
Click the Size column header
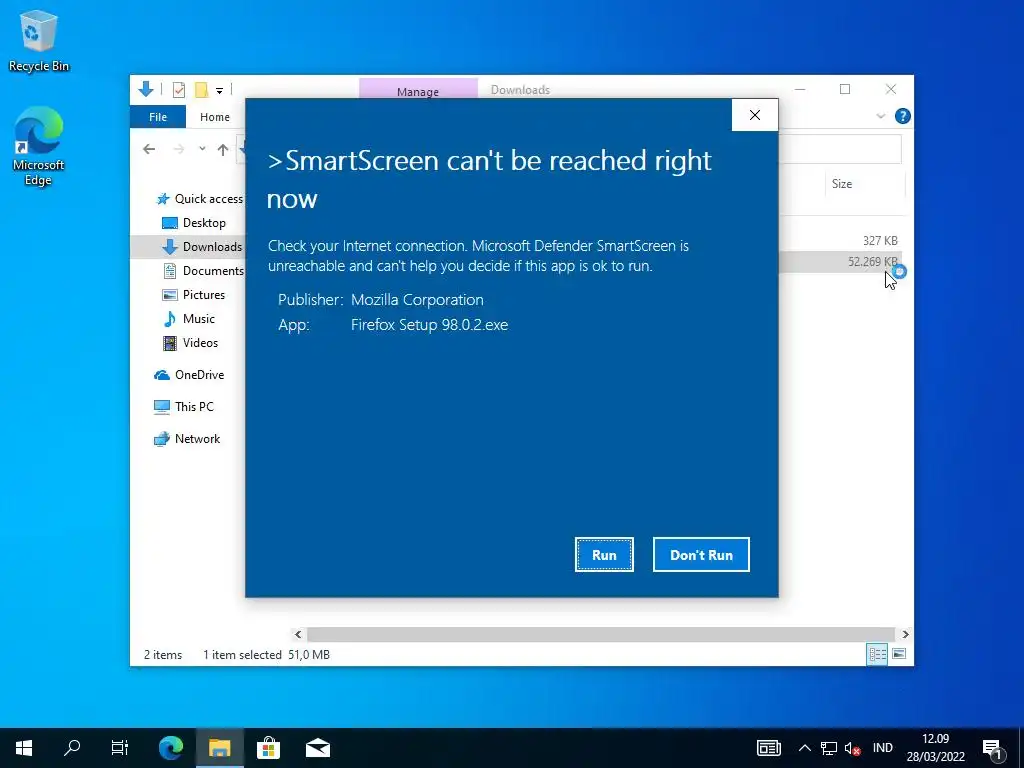(864, 184)
